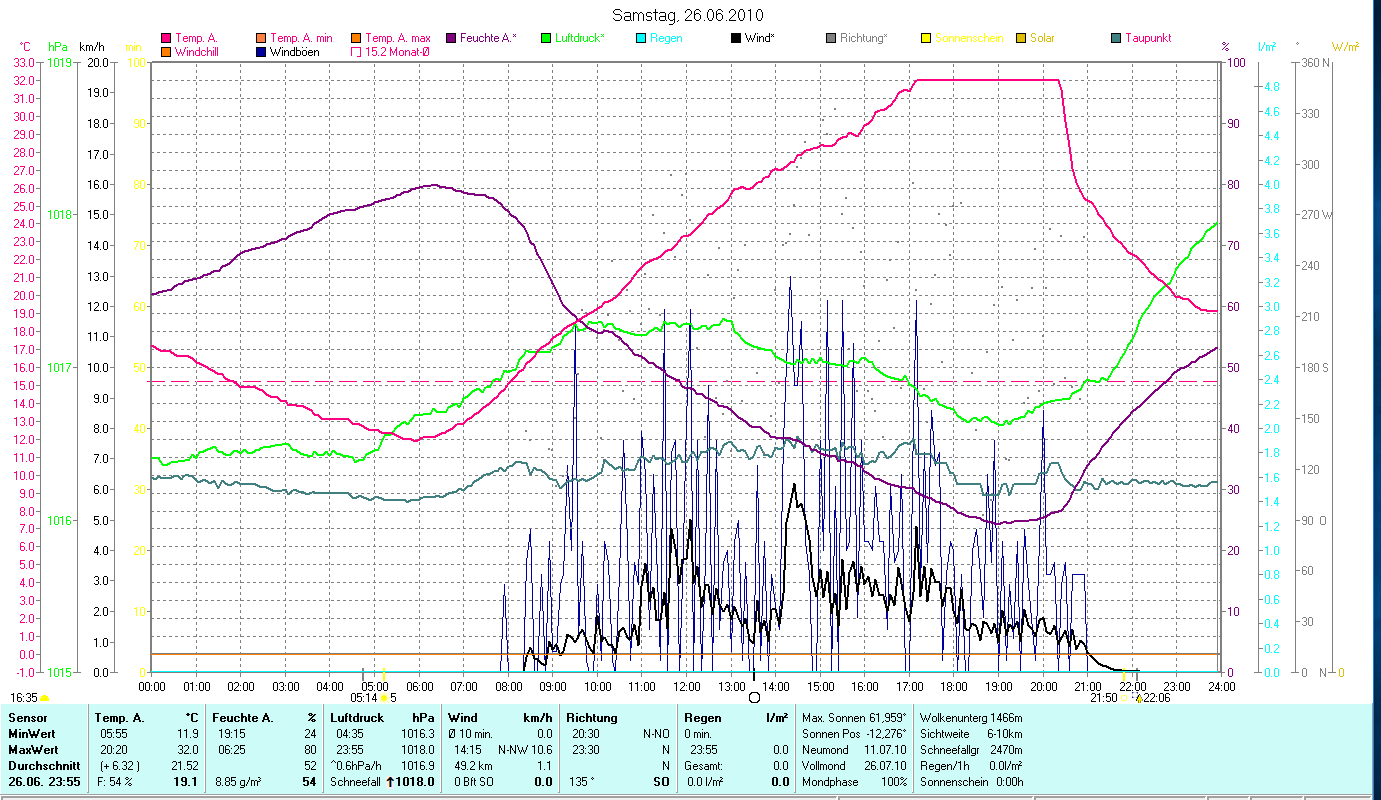Click the cyan Regen legend square

[641, 38]
